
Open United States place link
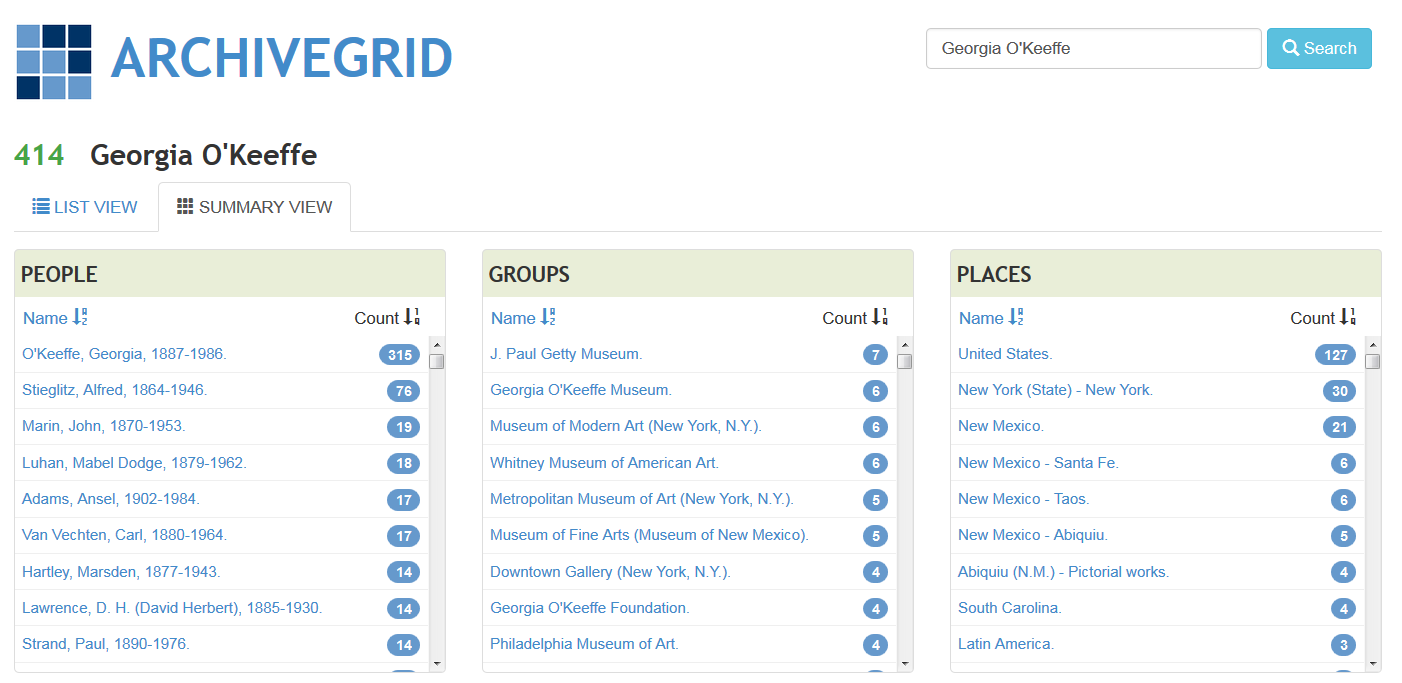(x=1005, y=354)
